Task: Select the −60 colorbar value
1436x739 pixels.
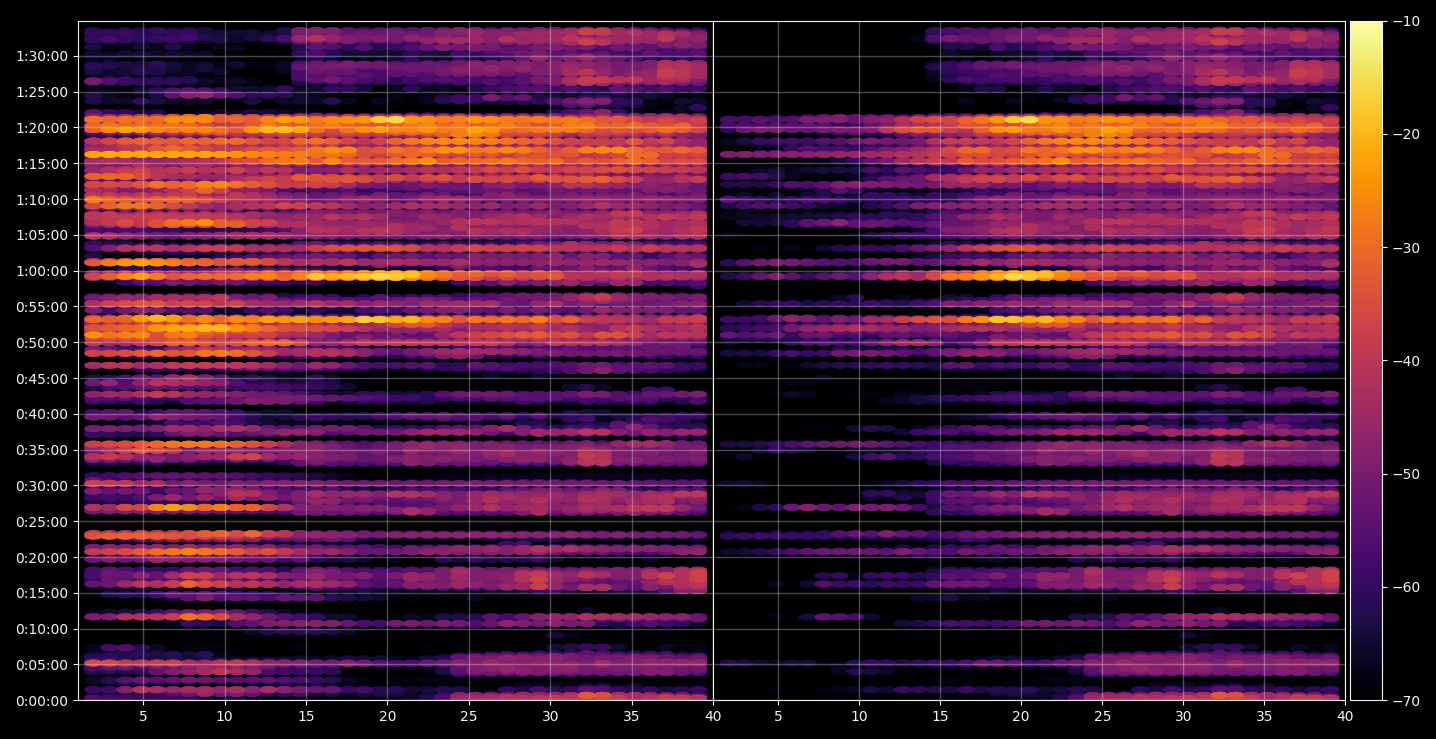Action: click(1406, 587)
